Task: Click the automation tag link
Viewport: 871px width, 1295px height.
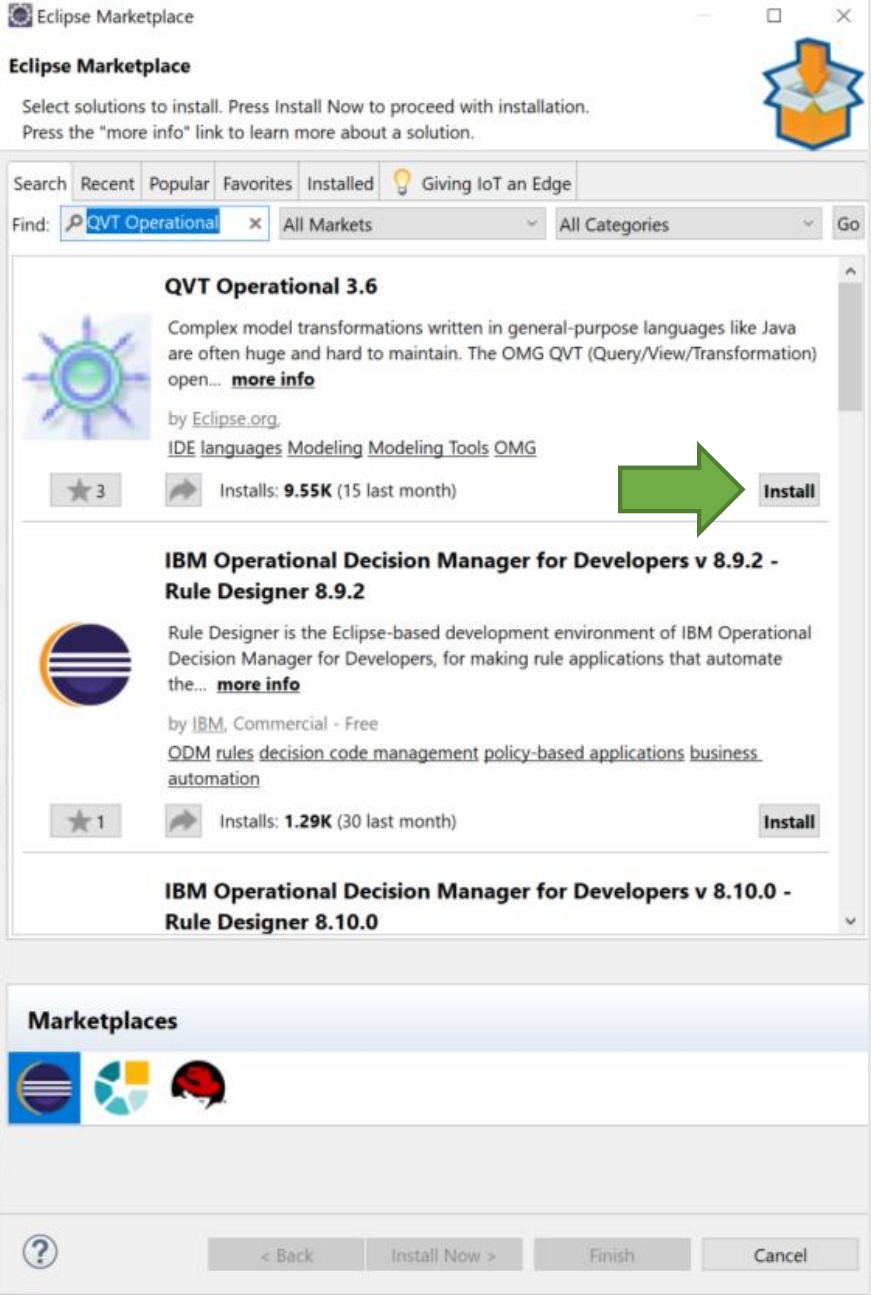Action: click(213, 779)
